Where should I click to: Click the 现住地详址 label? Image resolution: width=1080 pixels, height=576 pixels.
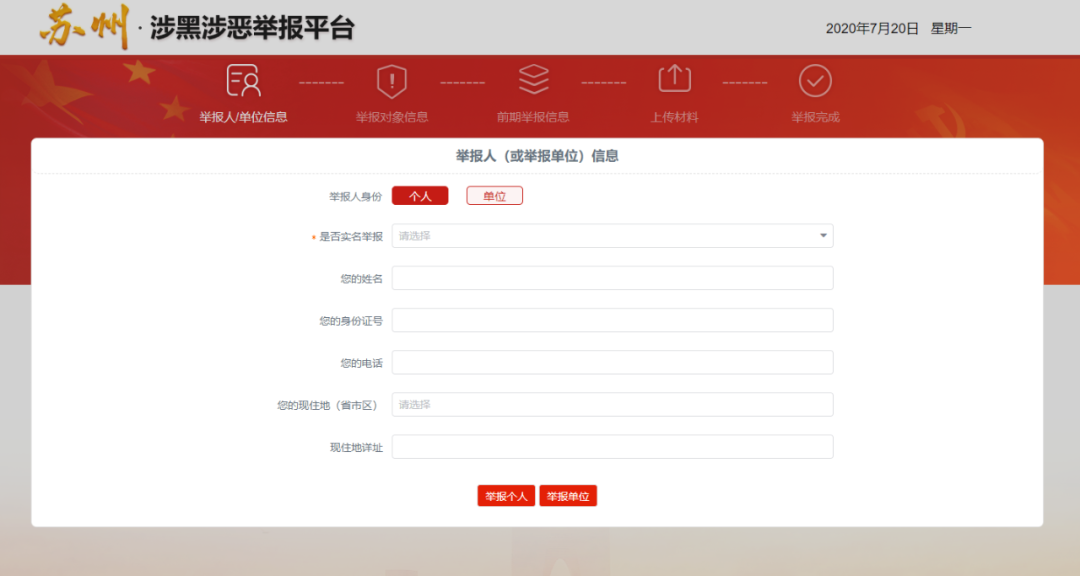[356, 448]
